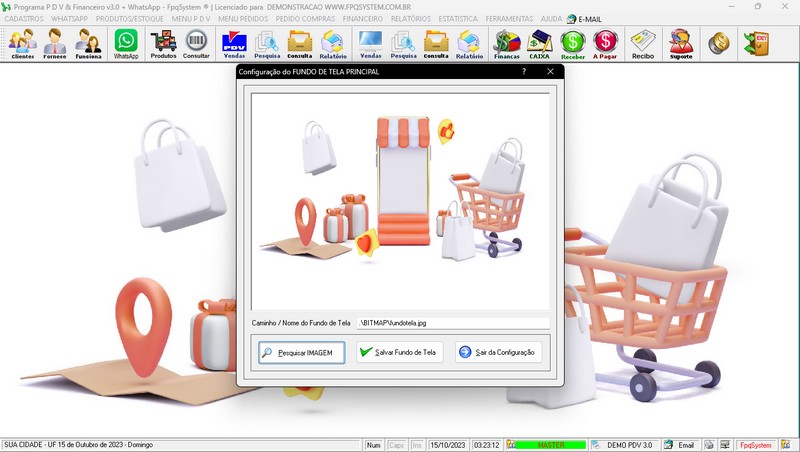Close the Configuração do FUNDO dialog
The image size is (800, 452).
550,71
